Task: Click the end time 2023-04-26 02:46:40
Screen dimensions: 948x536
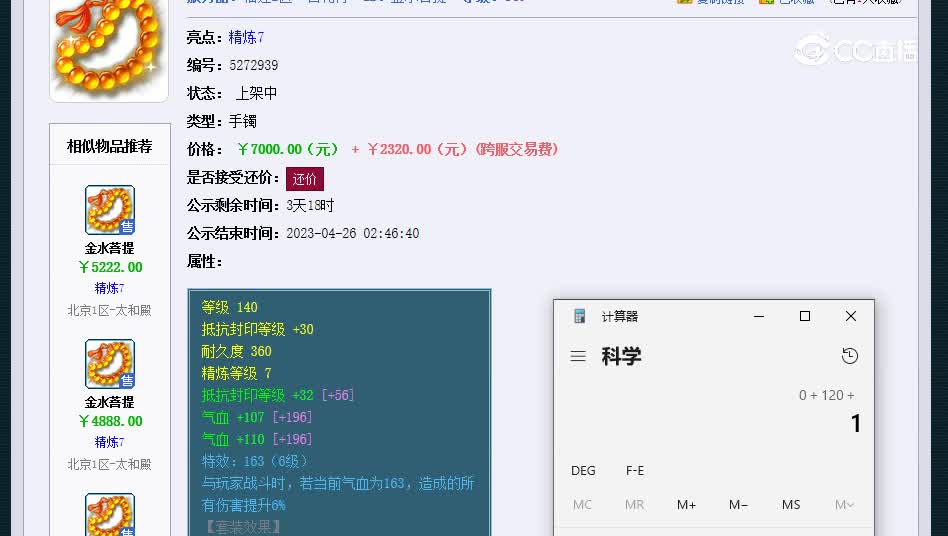Action: coord(352,233)
